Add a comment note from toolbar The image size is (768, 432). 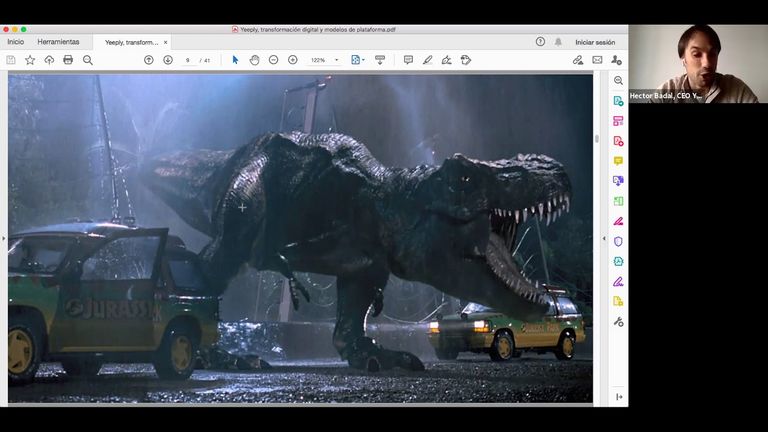coord(408,60)
